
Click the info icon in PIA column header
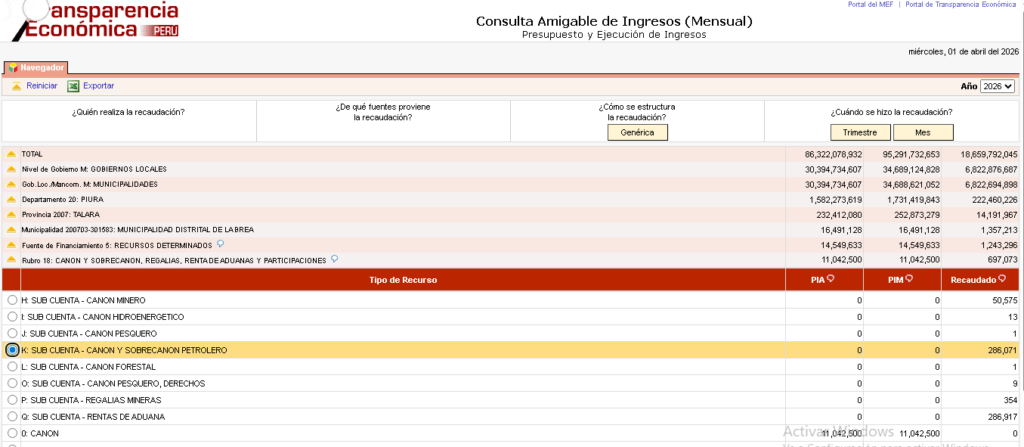point(830,278)
